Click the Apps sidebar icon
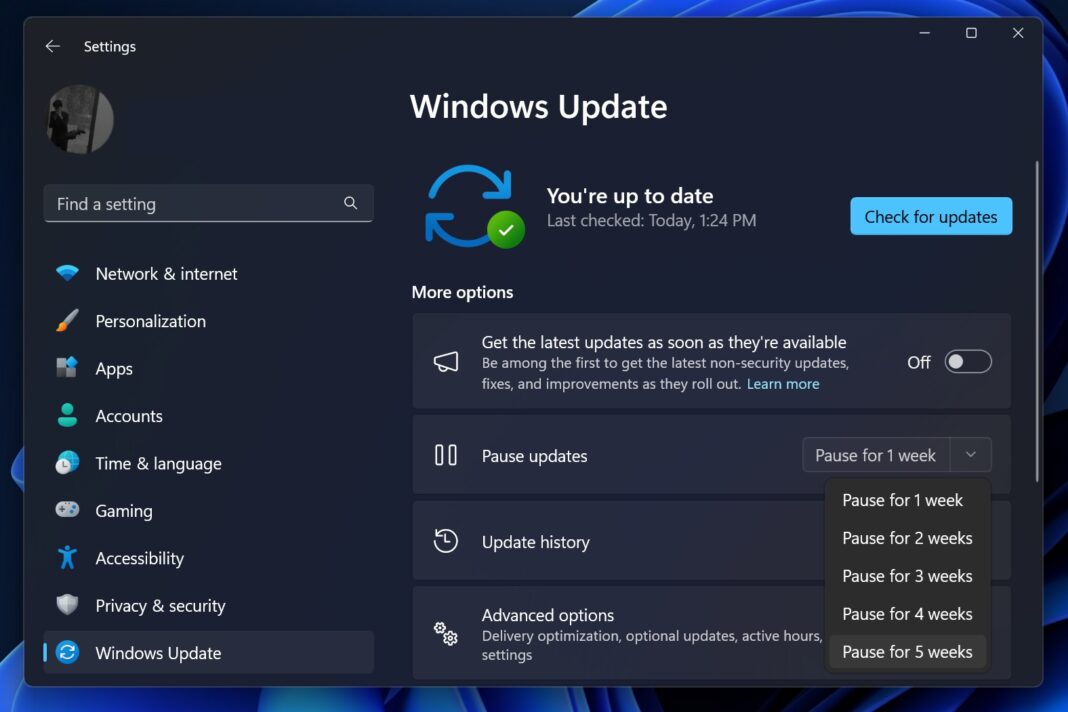1068x712 pixels. (x=67, y=368)
